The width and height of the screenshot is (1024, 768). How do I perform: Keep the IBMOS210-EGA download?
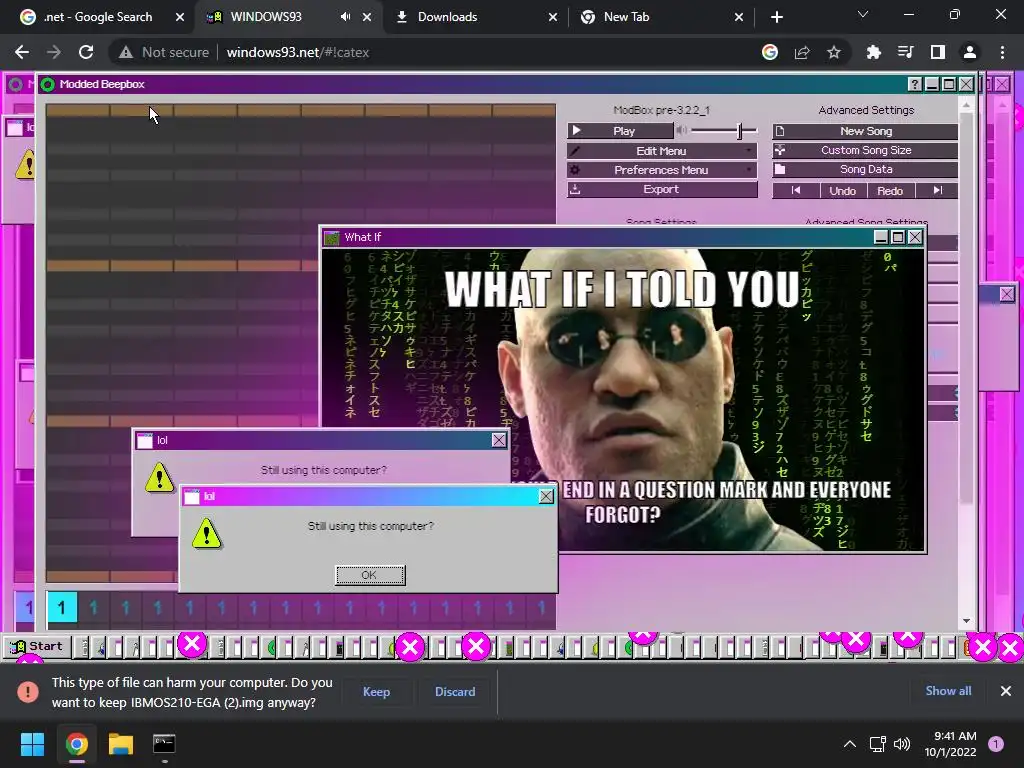(376, 692)
